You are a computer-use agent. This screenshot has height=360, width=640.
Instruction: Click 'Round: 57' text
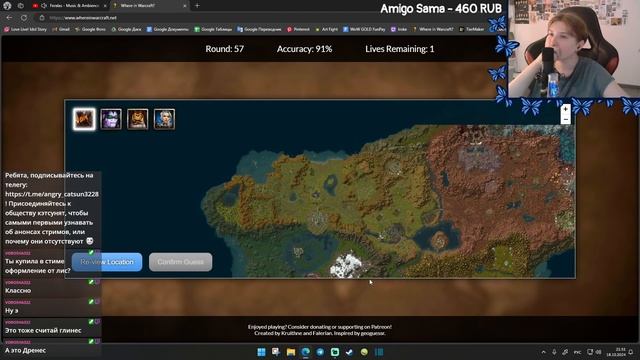tap(224, 49)
